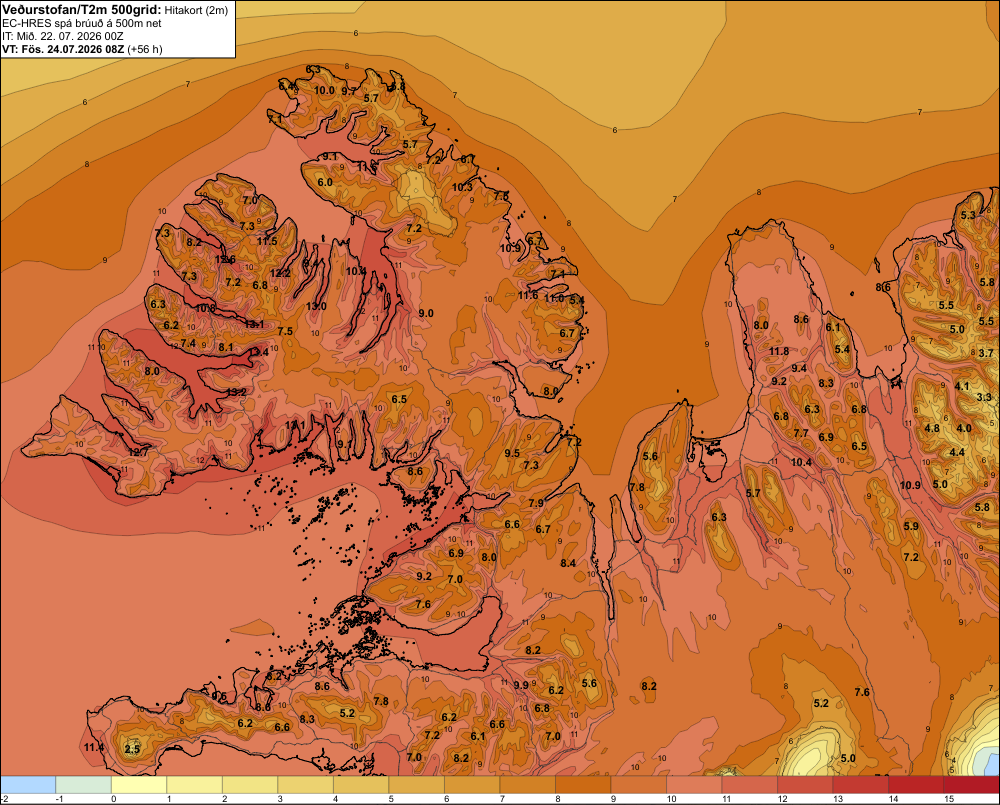The width and height of the screenshot is (1000, 805).
Task: Select the '10.0' temperature value
Action: (x=324, y=90)
